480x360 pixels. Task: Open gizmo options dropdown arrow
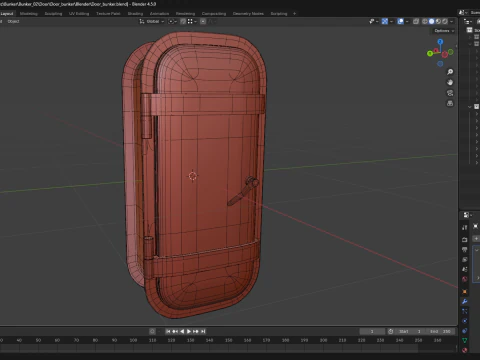[x=391, y=21]
